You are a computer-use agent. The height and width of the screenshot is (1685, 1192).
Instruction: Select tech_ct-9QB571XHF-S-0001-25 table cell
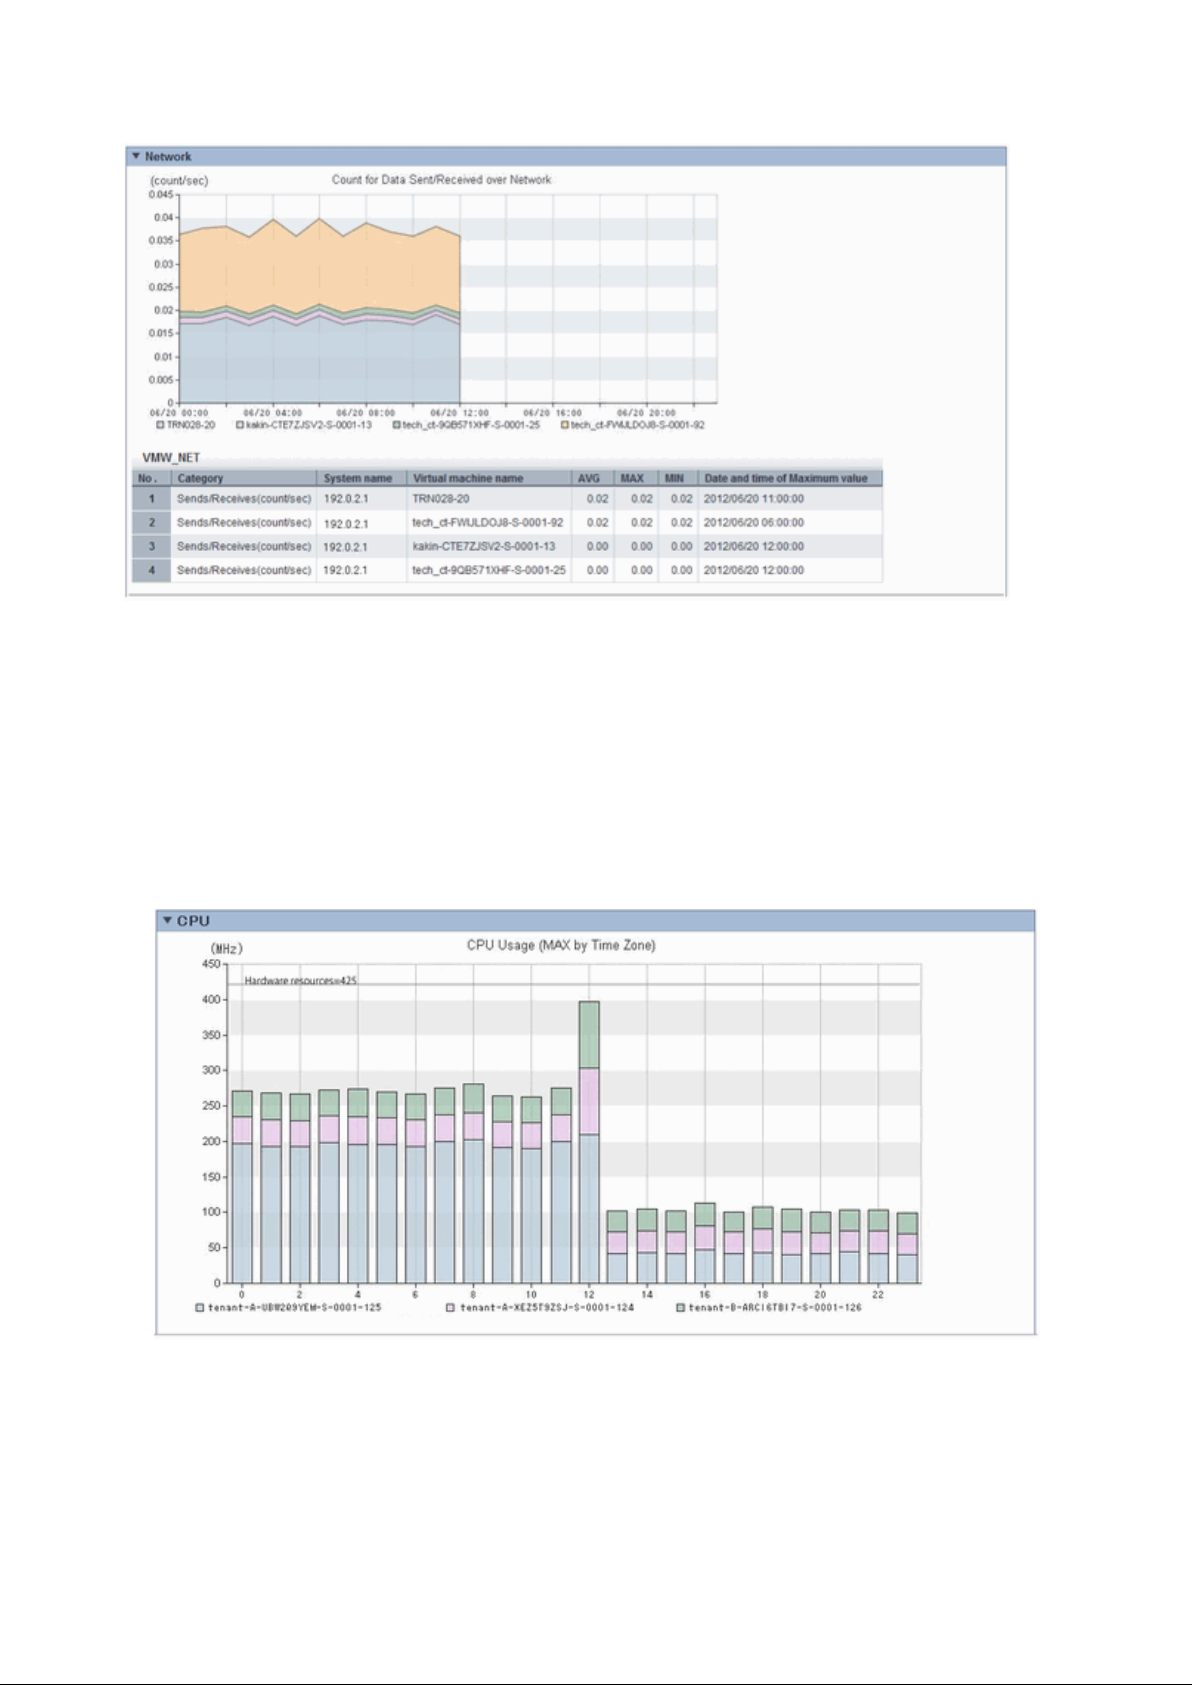[489, 570]
